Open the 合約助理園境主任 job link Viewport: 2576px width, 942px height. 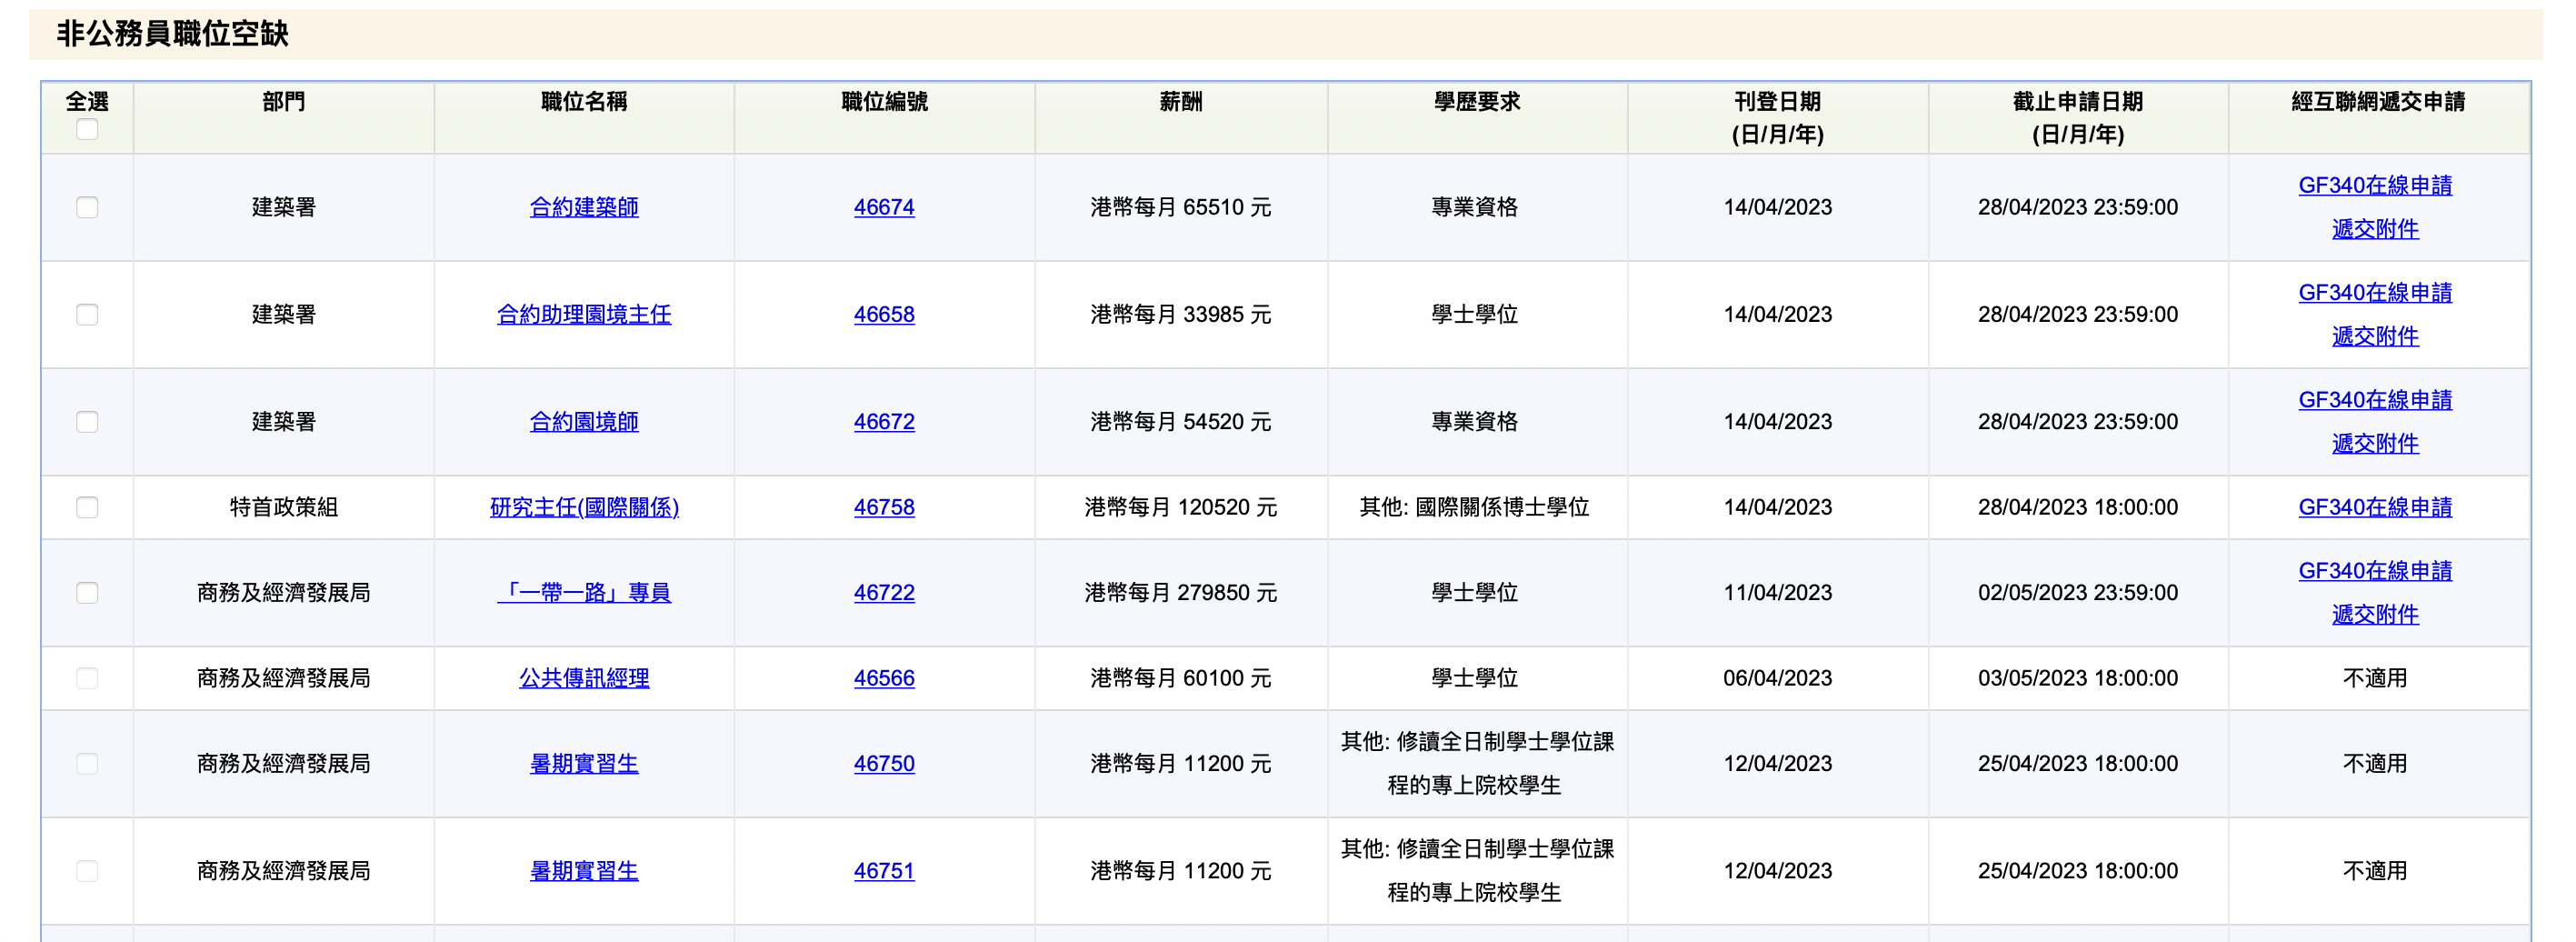[584, 314]
